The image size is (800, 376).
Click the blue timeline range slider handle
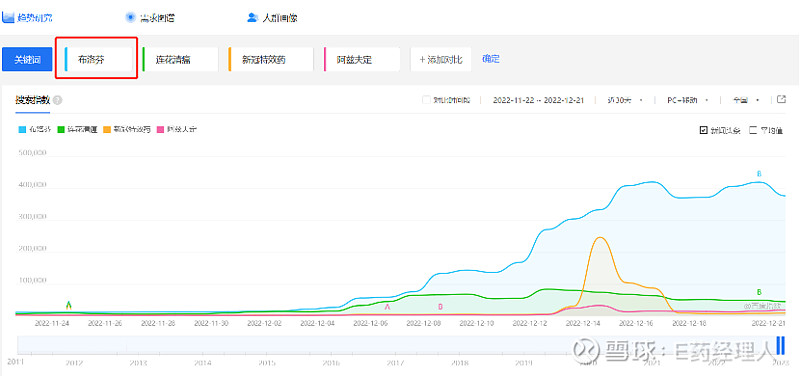(x=780, y=345)
